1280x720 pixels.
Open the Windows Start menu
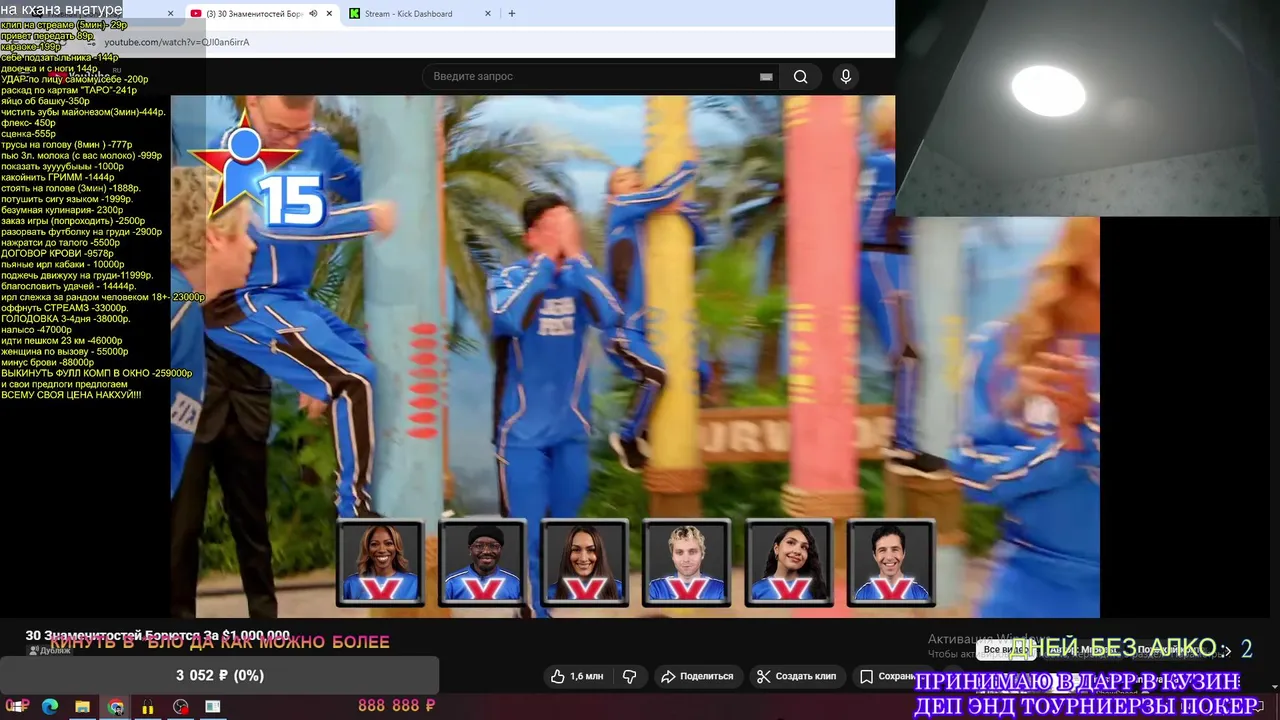pos(19,707)
